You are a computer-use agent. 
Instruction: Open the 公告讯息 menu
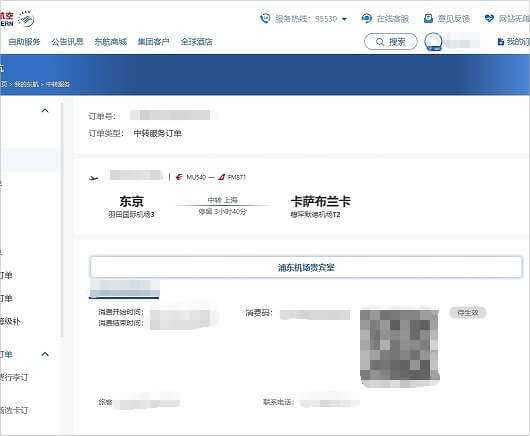tap(67, 42)
